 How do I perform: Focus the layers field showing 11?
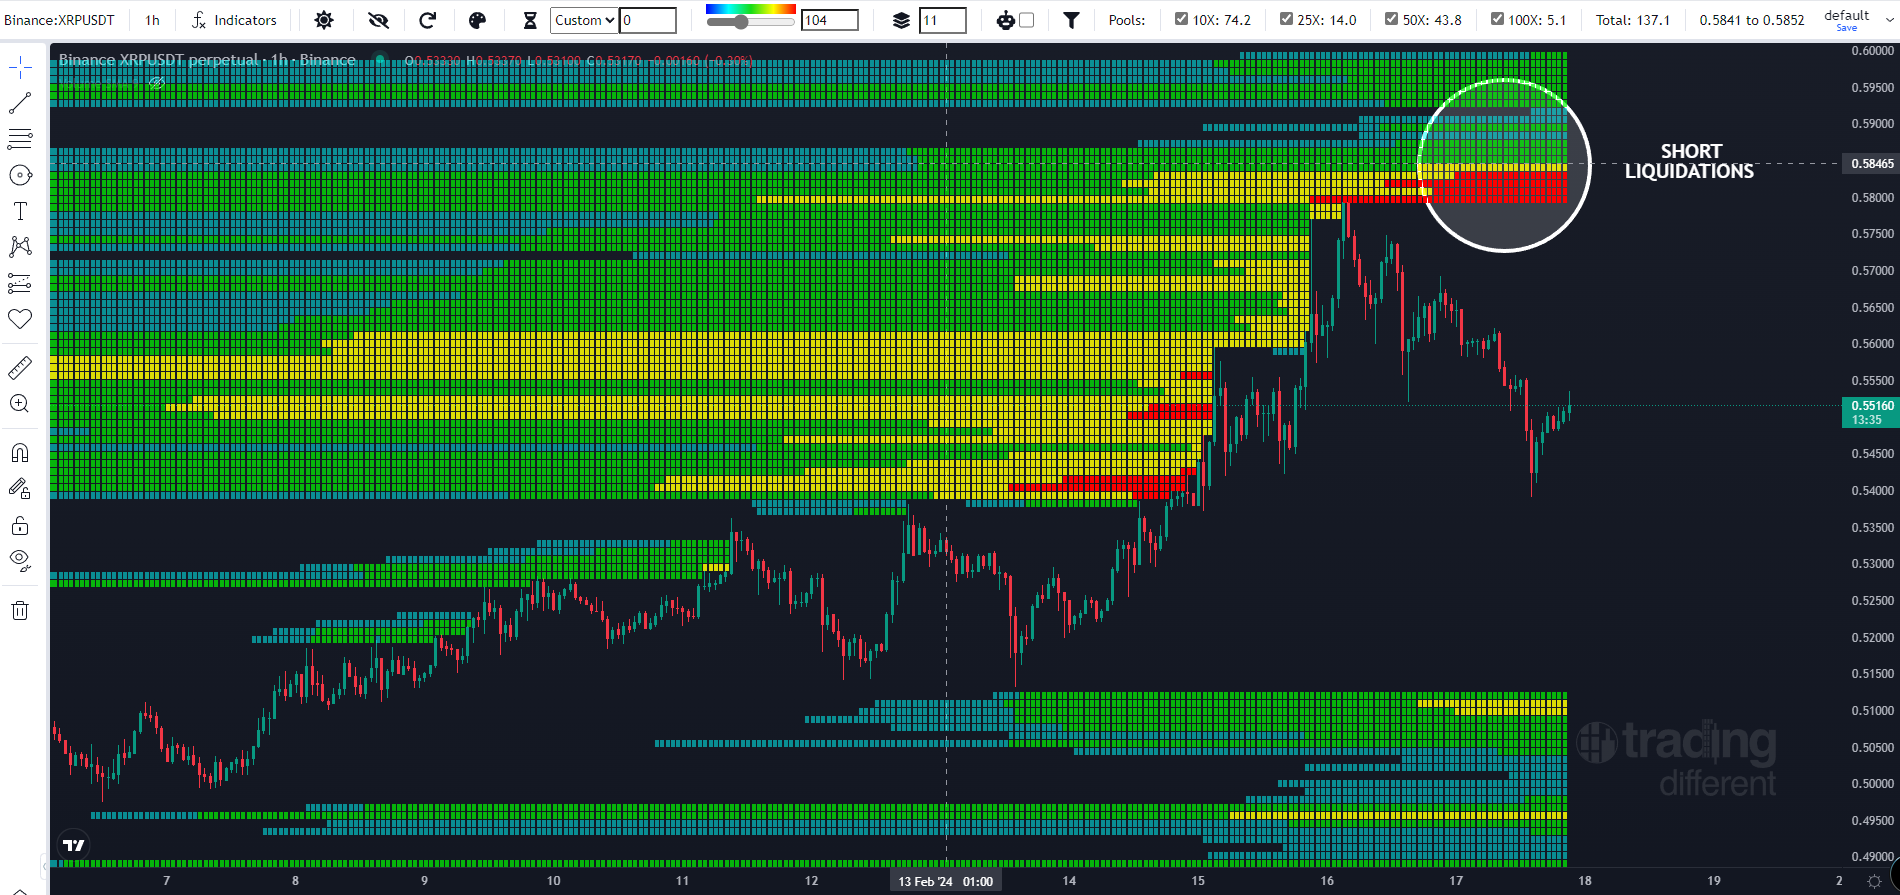(943, 20)
